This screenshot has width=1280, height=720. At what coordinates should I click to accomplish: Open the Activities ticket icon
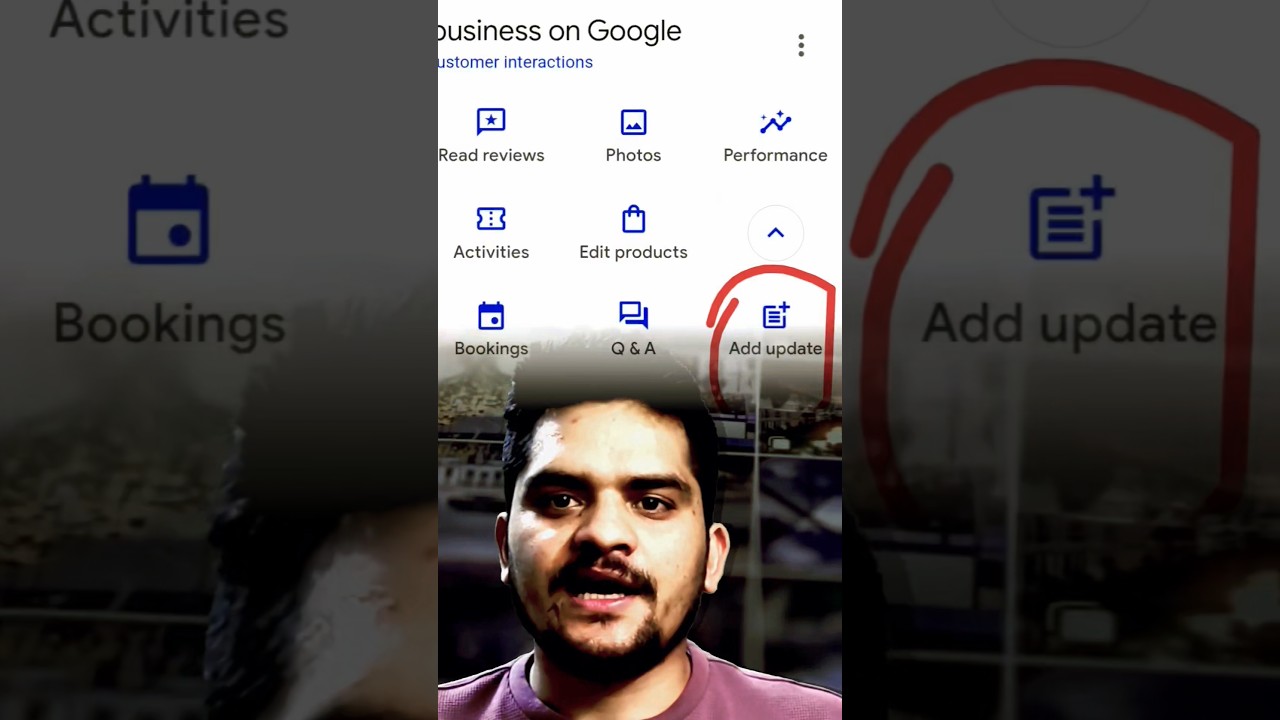tap(491, 219)
